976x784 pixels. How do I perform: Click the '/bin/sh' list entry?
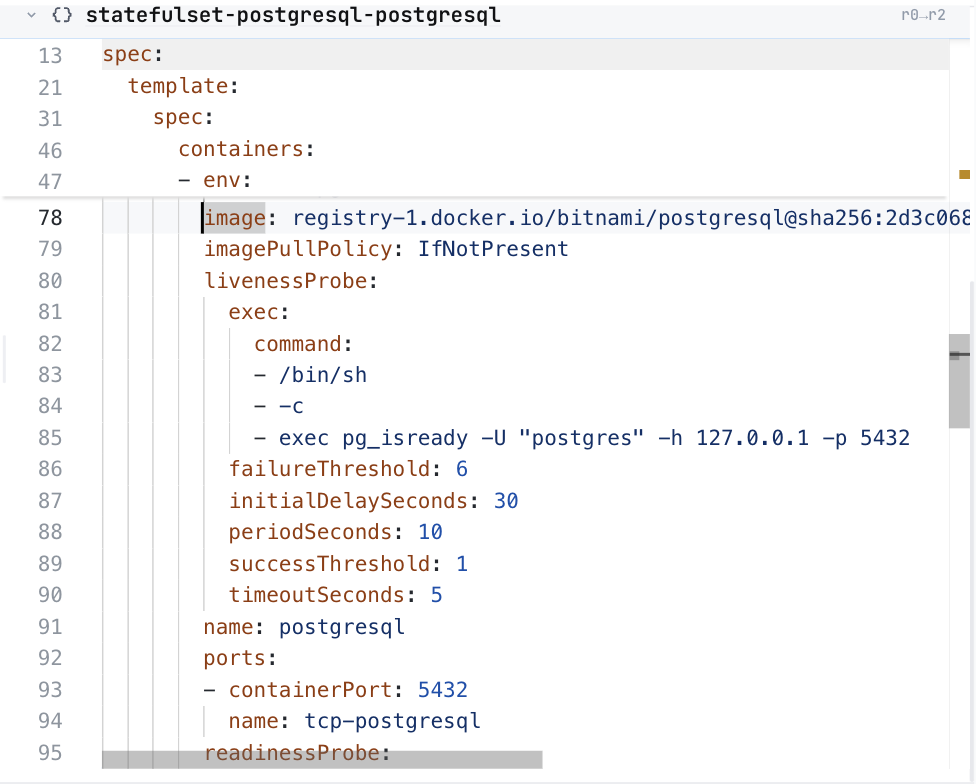point(322,375)
